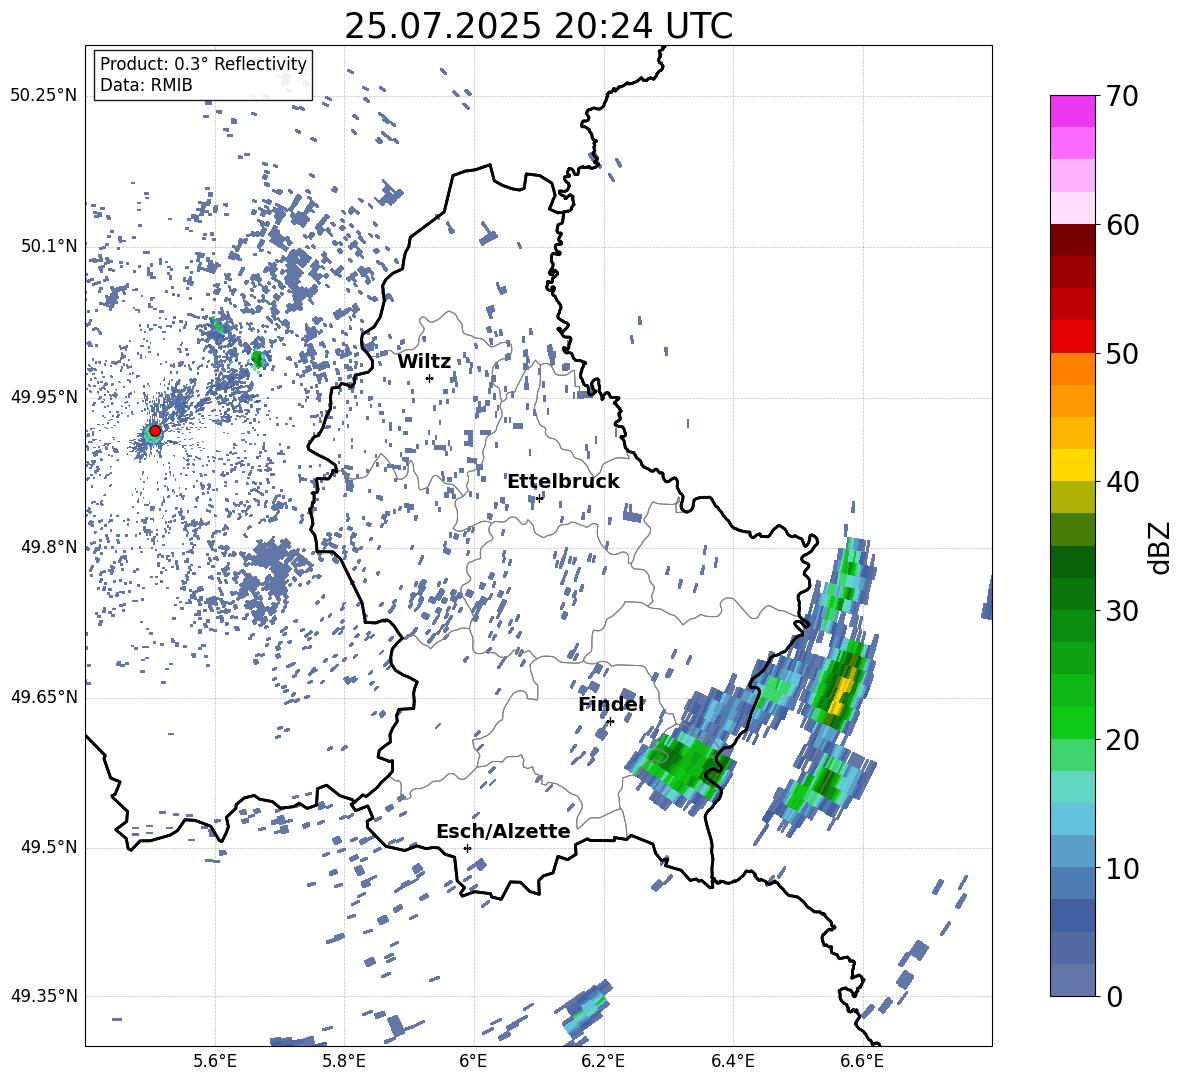1184x1081 pixels.
Task: Click the 49.65°N latitude label
Action: coord(44,696)
